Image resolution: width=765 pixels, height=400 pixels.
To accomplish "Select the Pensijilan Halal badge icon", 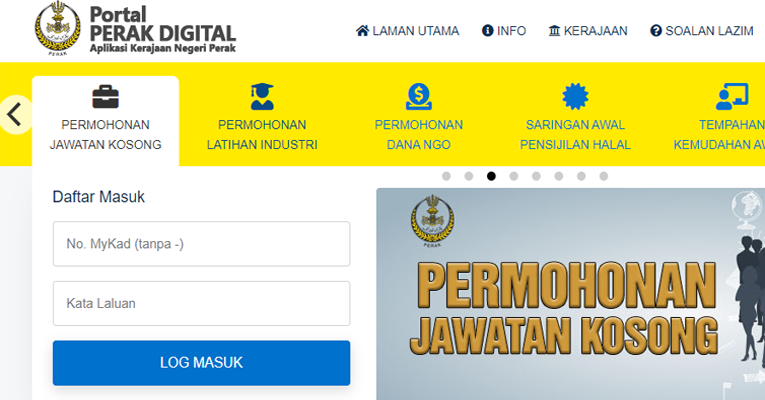I will [x=575, y=97].
